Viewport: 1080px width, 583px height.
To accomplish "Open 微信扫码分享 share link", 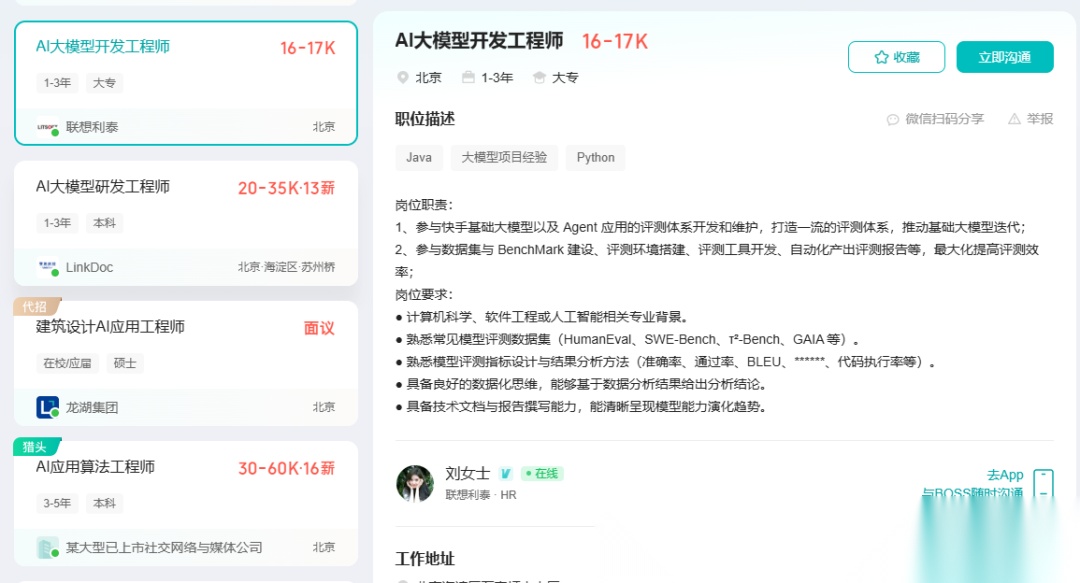I will pyautogui.click(x=935, y=119).
